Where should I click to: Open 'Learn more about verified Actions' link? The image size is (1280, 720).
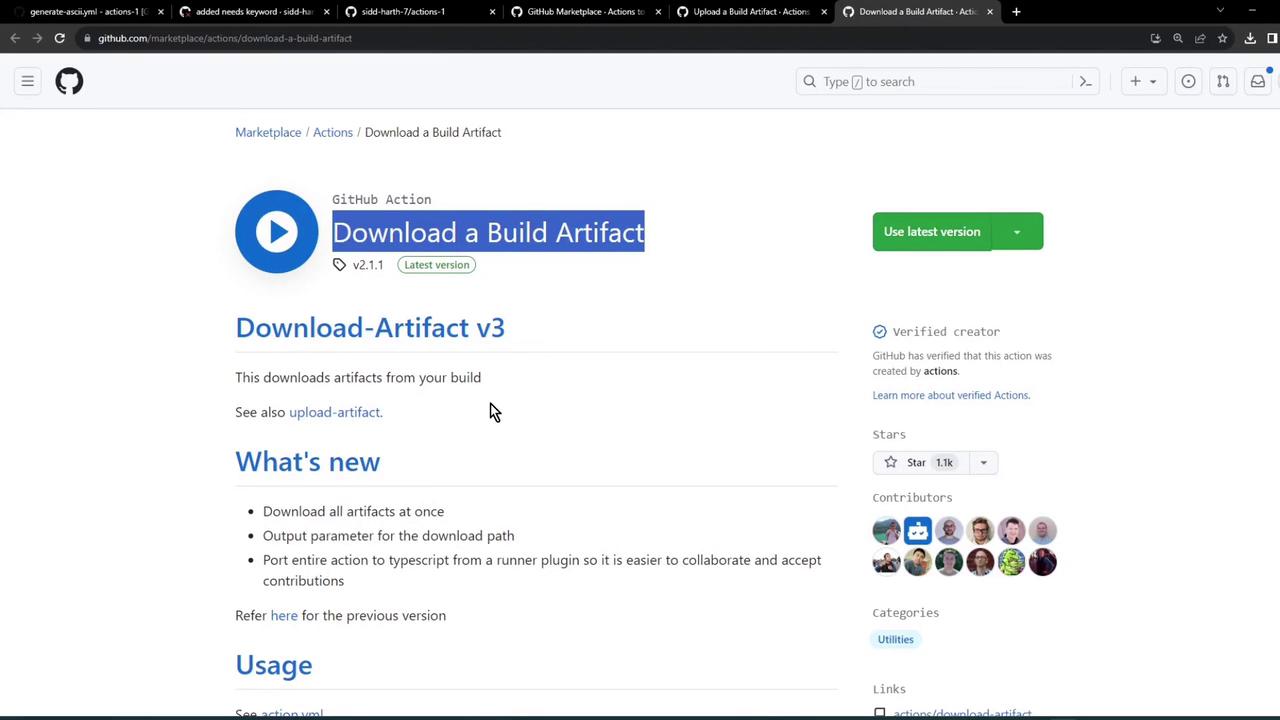click(x=951, y=395)
